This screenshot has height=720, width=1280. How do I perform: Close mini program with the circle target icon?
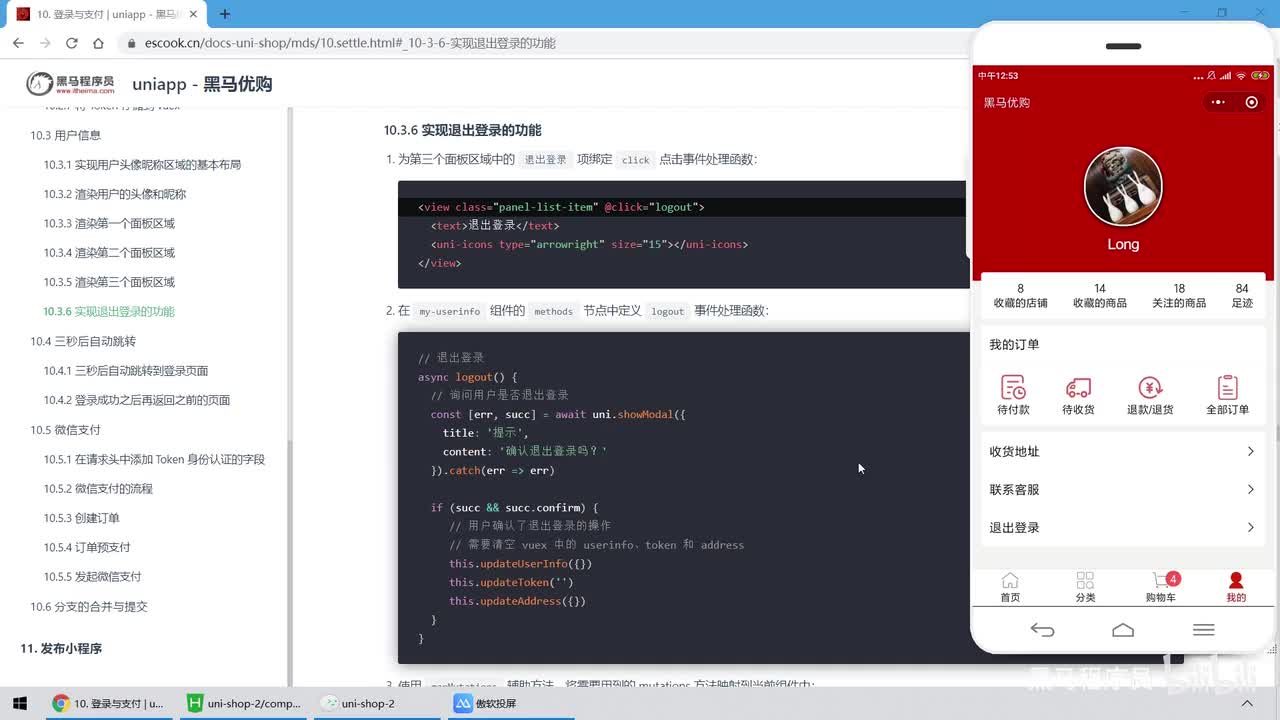[1251, 102]
